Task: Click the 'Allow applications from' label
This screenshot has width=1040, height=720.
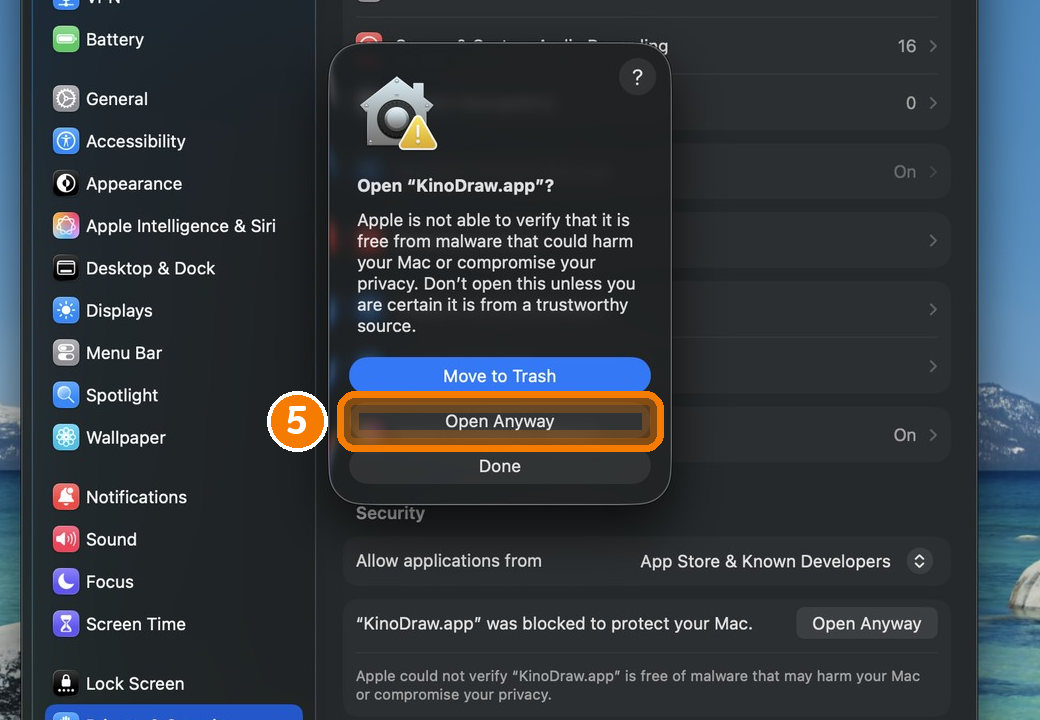Action: tap(449, 561)
